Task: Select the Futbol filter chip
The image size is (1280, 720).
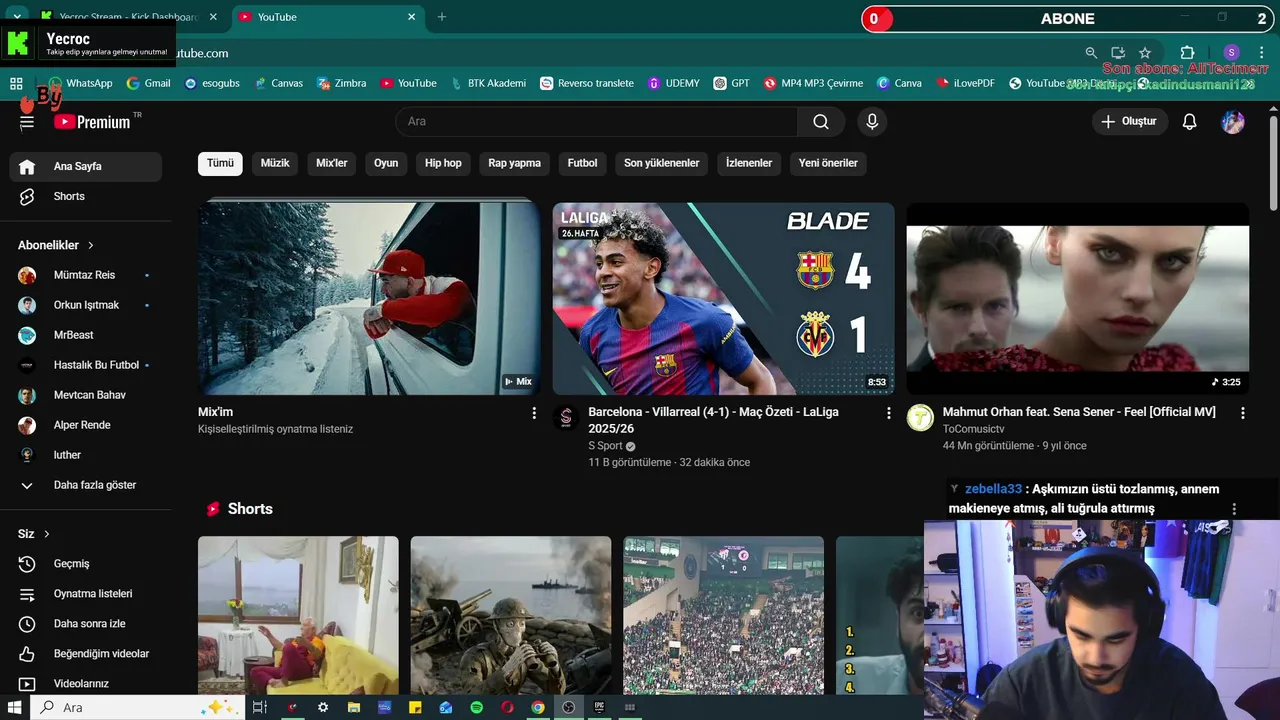Action: click(x=582, y=163)
